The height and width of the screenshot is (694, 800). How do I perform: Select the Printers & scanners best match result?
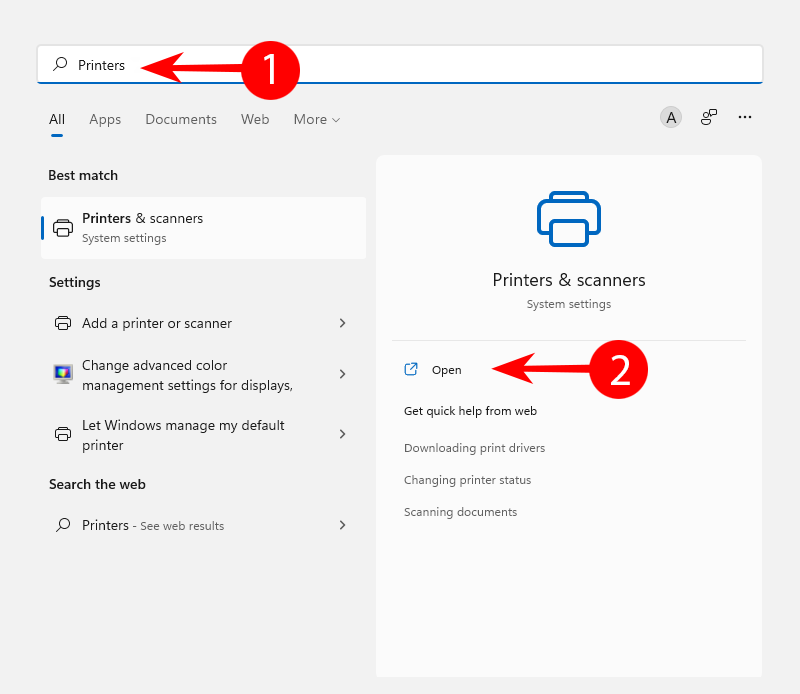point(204,228)
